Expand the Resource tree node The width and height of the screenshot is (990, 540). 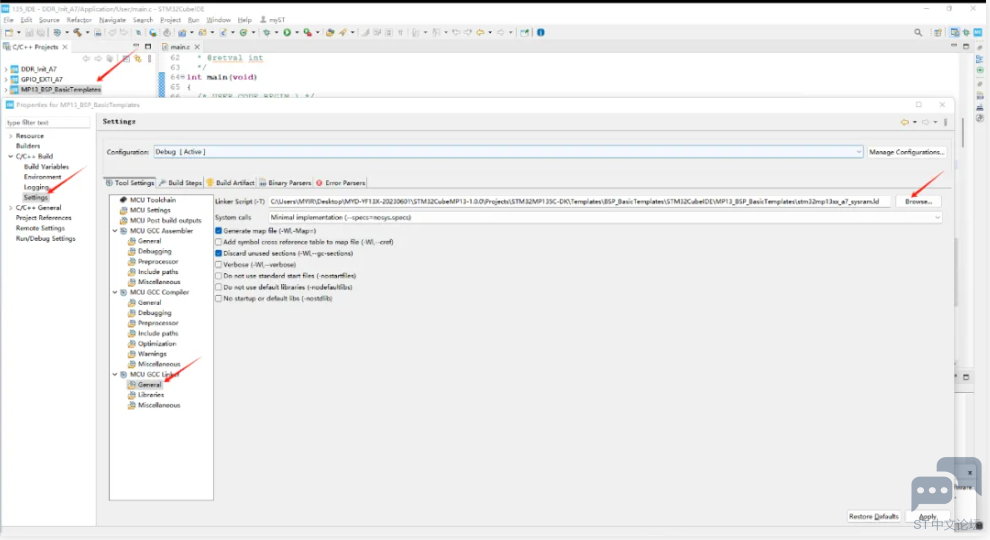10,136
